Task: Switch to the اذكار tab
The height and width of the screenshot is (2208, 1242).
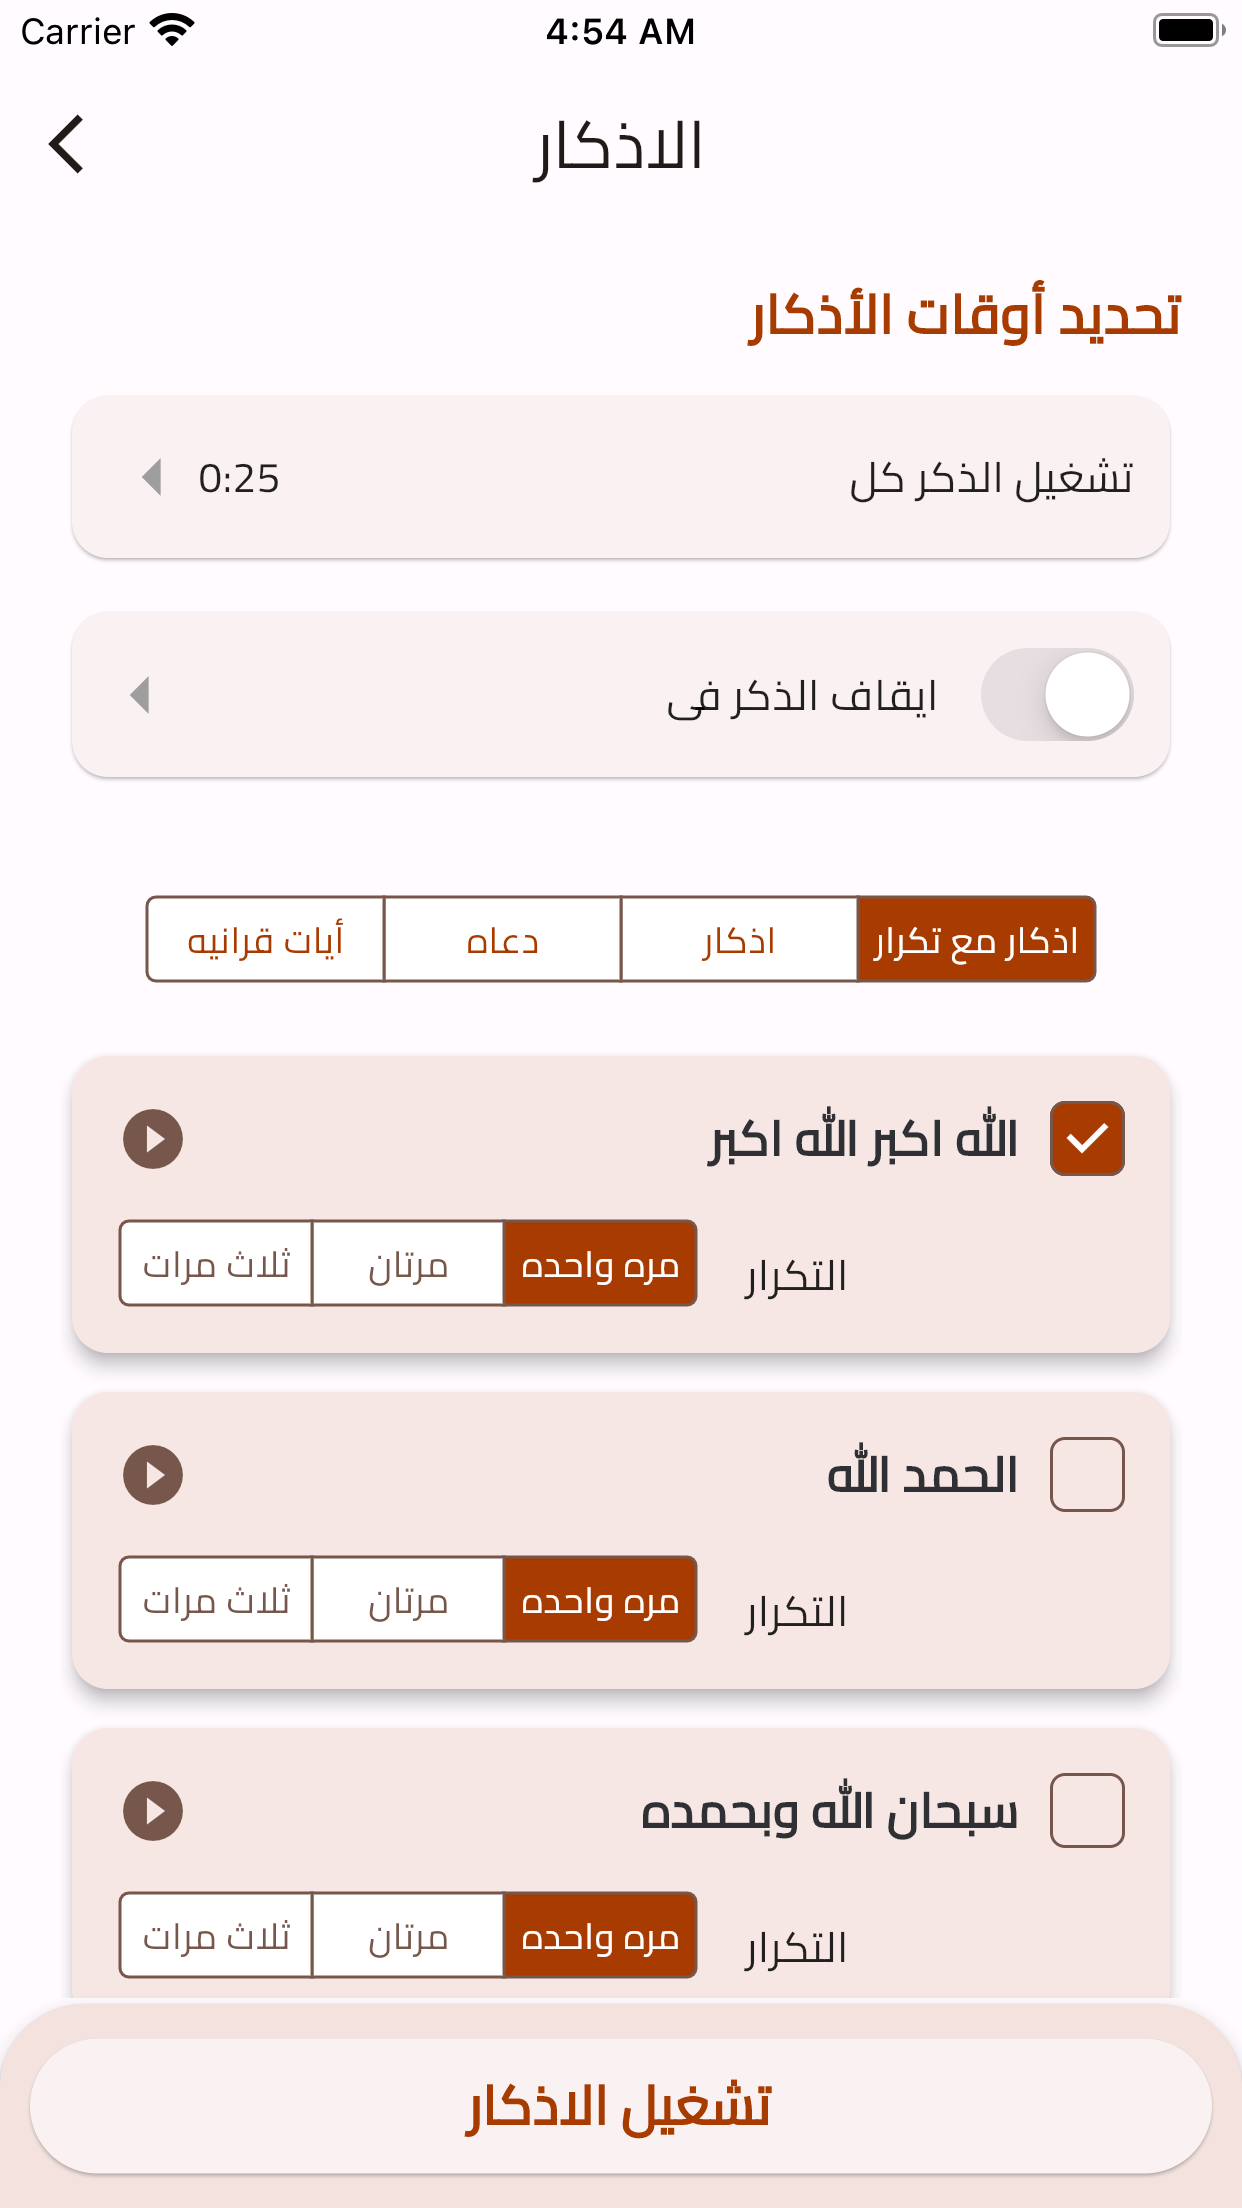Action: 739,939
